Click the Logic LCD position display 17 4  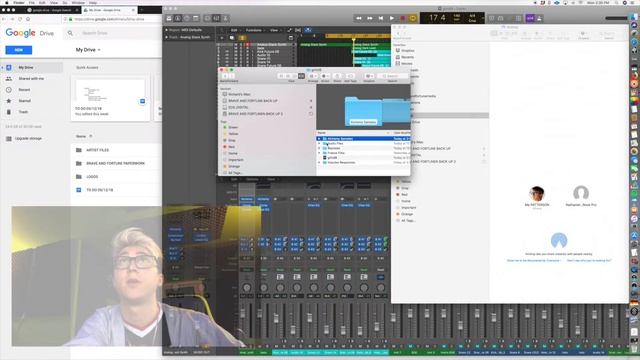437,18
